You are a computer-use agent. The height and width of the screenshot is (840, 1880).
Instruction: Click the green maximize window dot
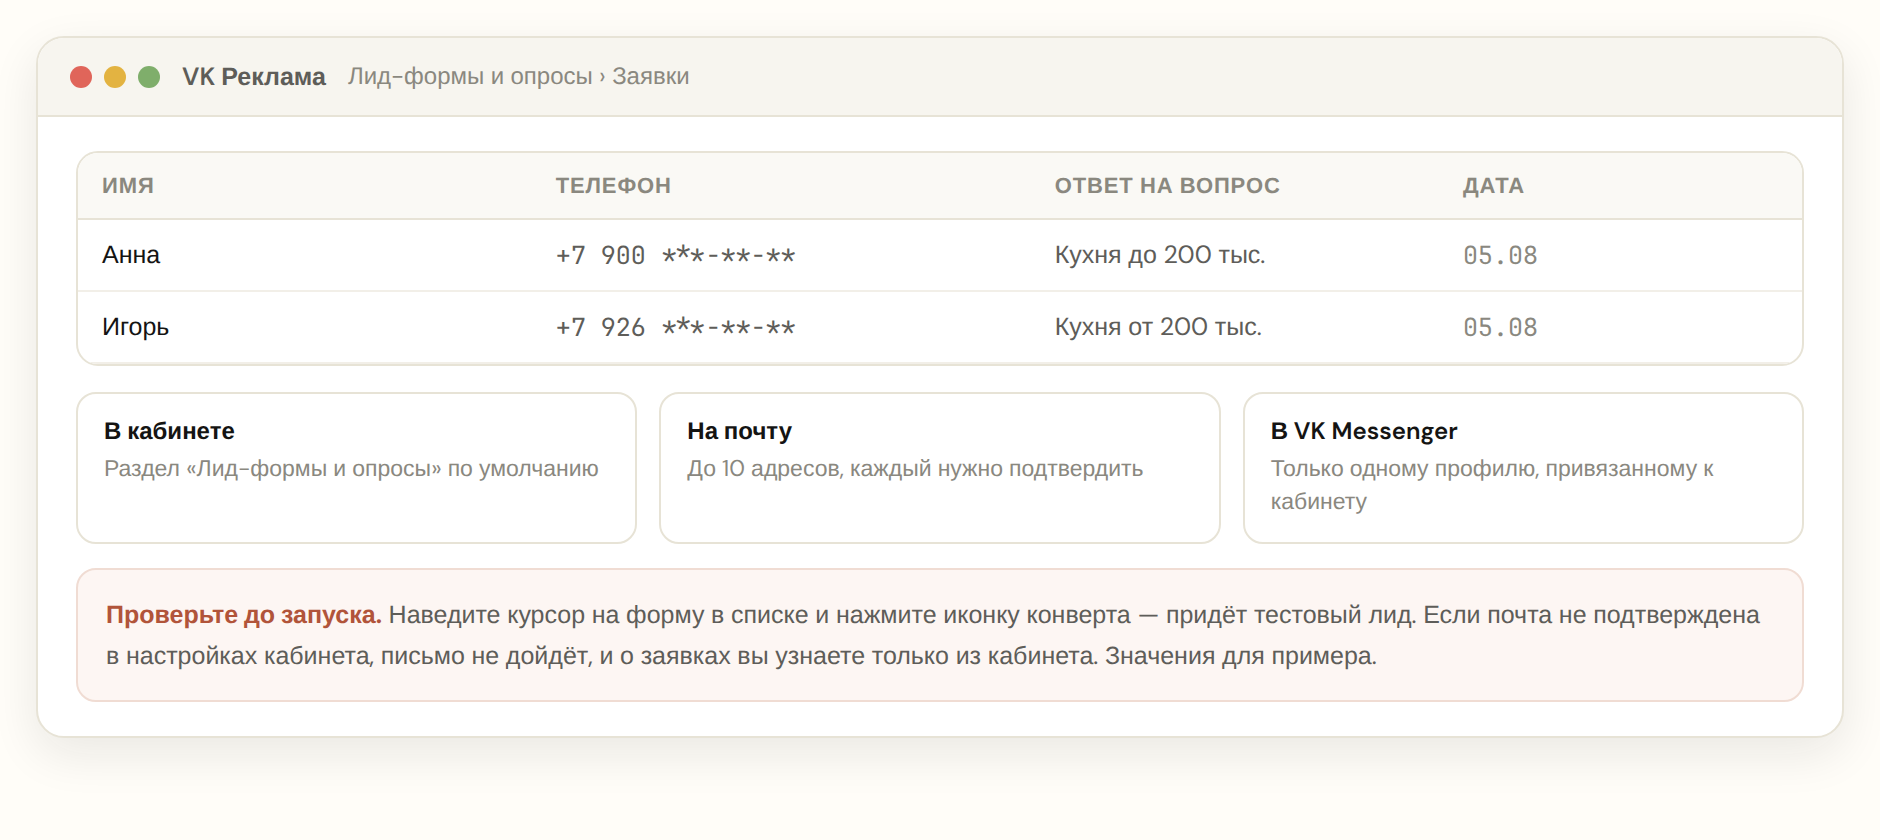point(149,77)
